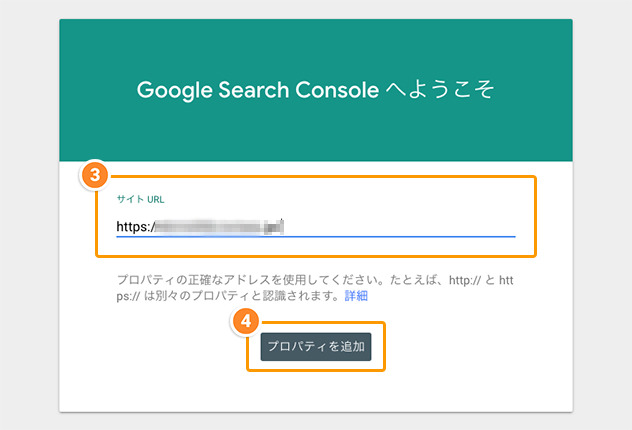Click the サイト URL field label
632x430 pixels.
tap(140, 199)
